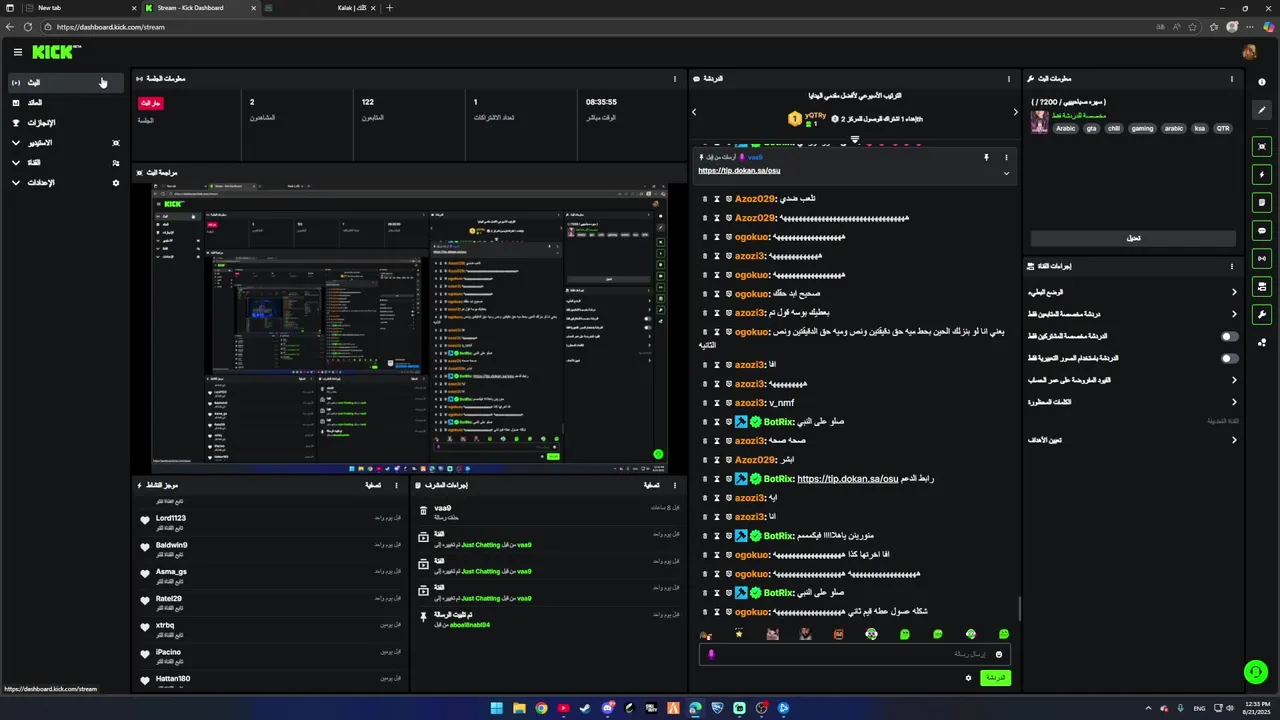Click the sticky note icon in right rail

click(x=1262, y=202)
